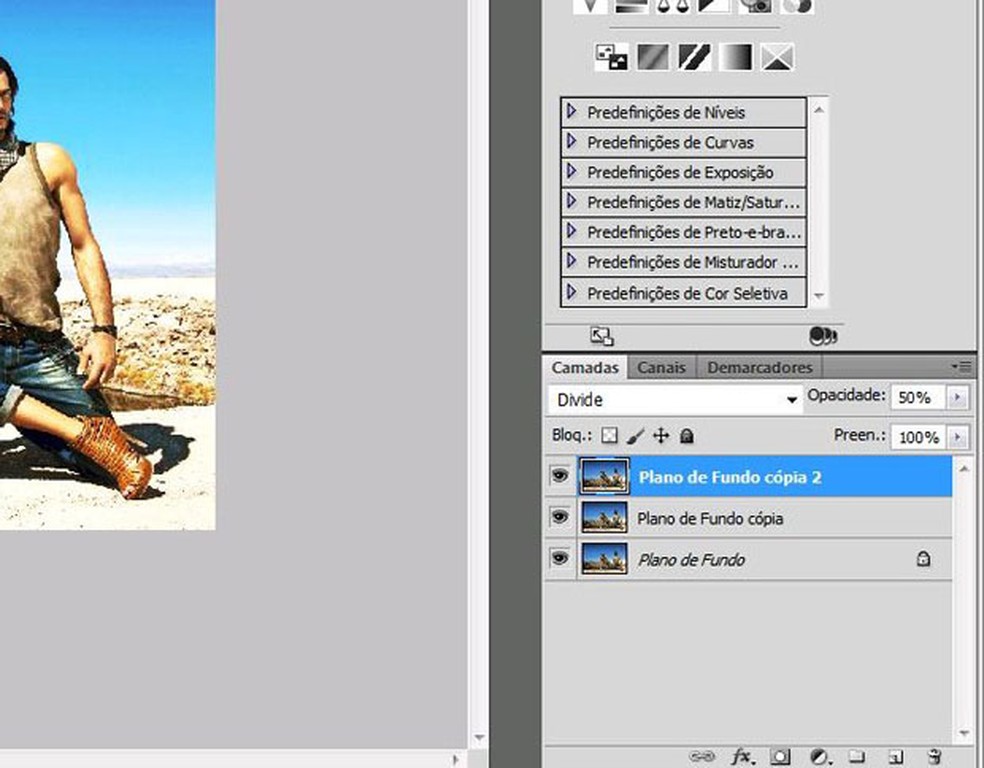
Task: Hide the Plano de Fundo cópia 2 layer
Action: click(560, 476)
